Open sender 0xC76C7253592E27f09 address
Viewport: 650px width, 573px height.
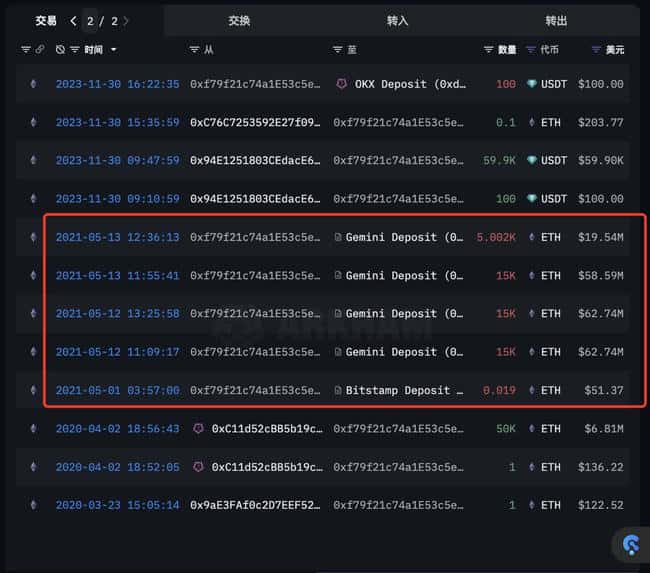click(x=255, y=122)
